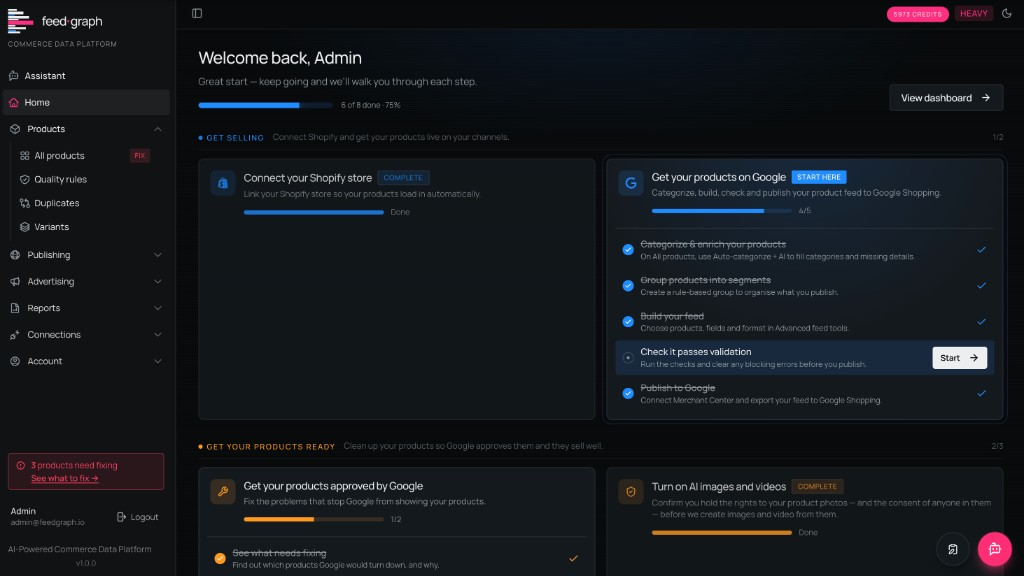1024x576 pixels.
Task: Click the COMPLETE badge on Shopify card
Action: tap(403, 178)
